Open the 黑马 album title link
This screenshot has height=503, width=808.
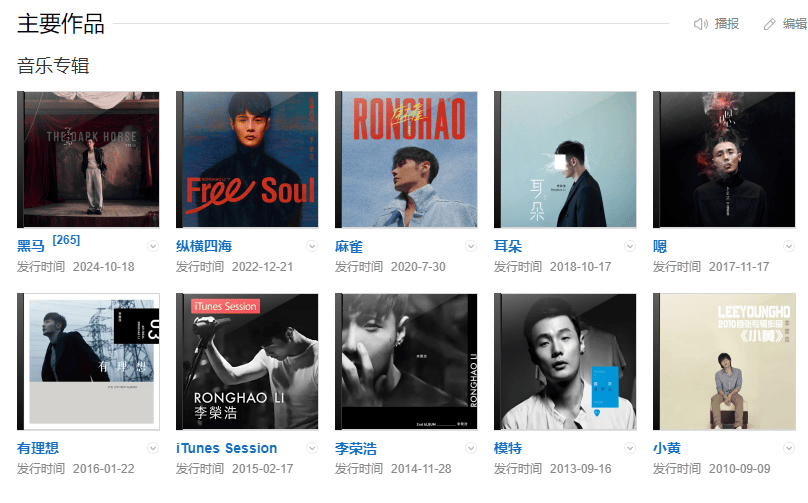(x=31, y=246)
